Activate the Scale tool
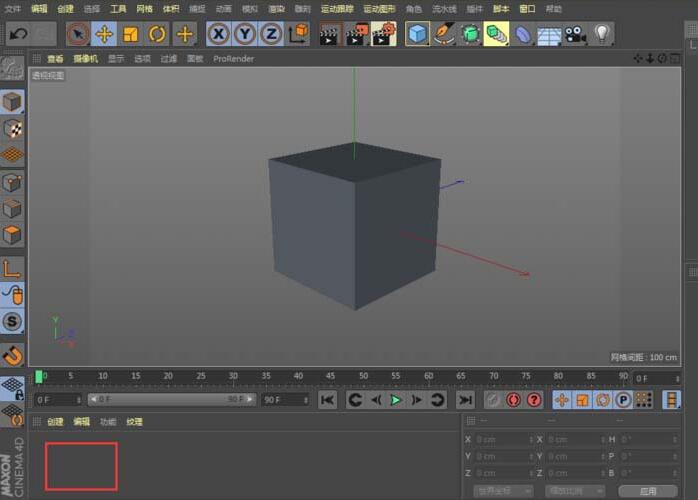 click(x=130, y=34)
